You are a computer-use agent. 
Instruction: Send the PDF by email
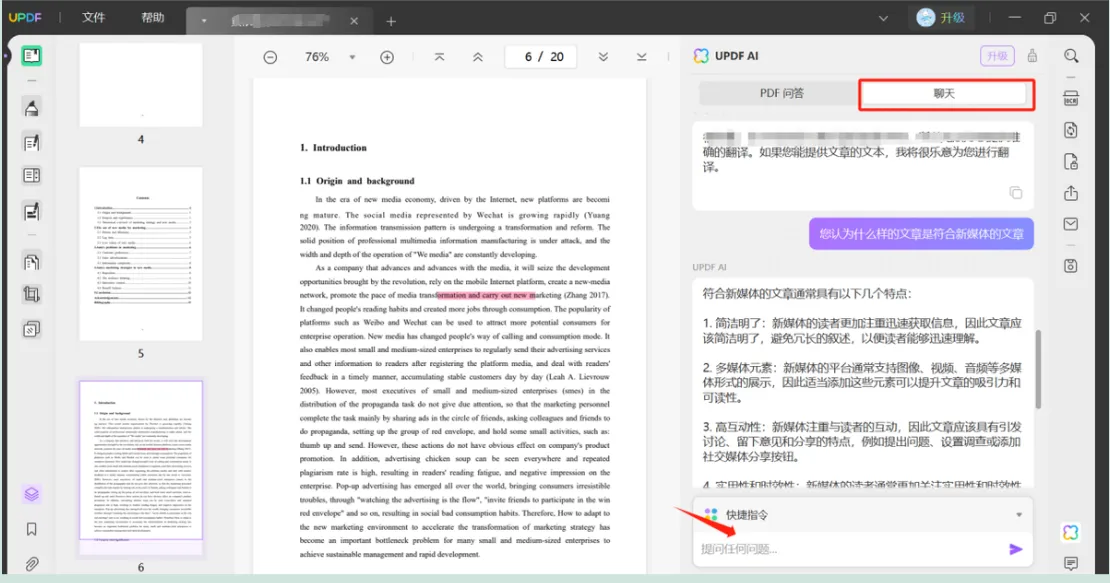(1071, 224)
